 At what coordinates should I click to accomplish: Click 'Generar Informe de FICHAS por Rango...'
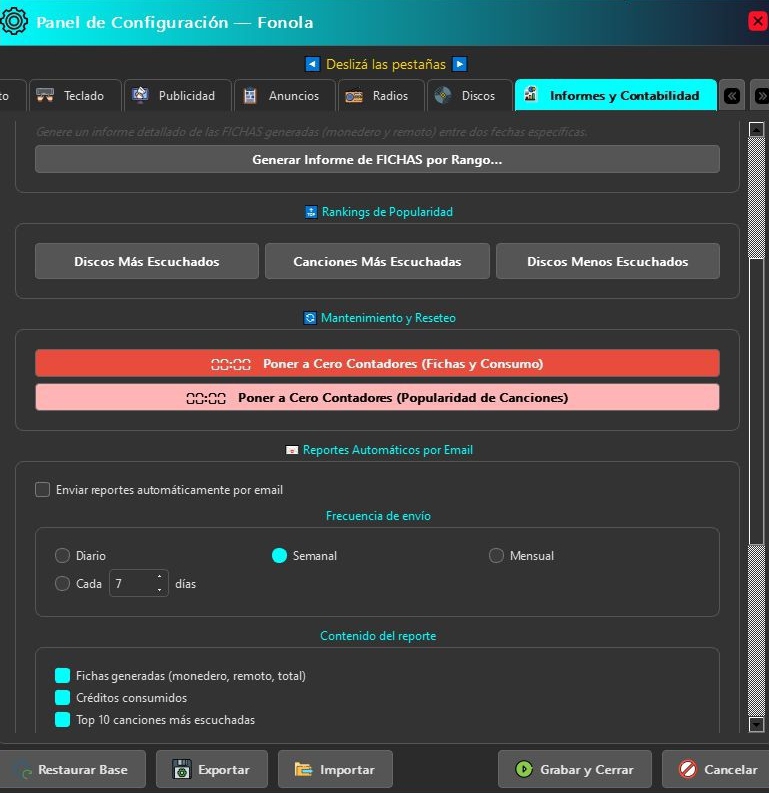click(377, 159)
